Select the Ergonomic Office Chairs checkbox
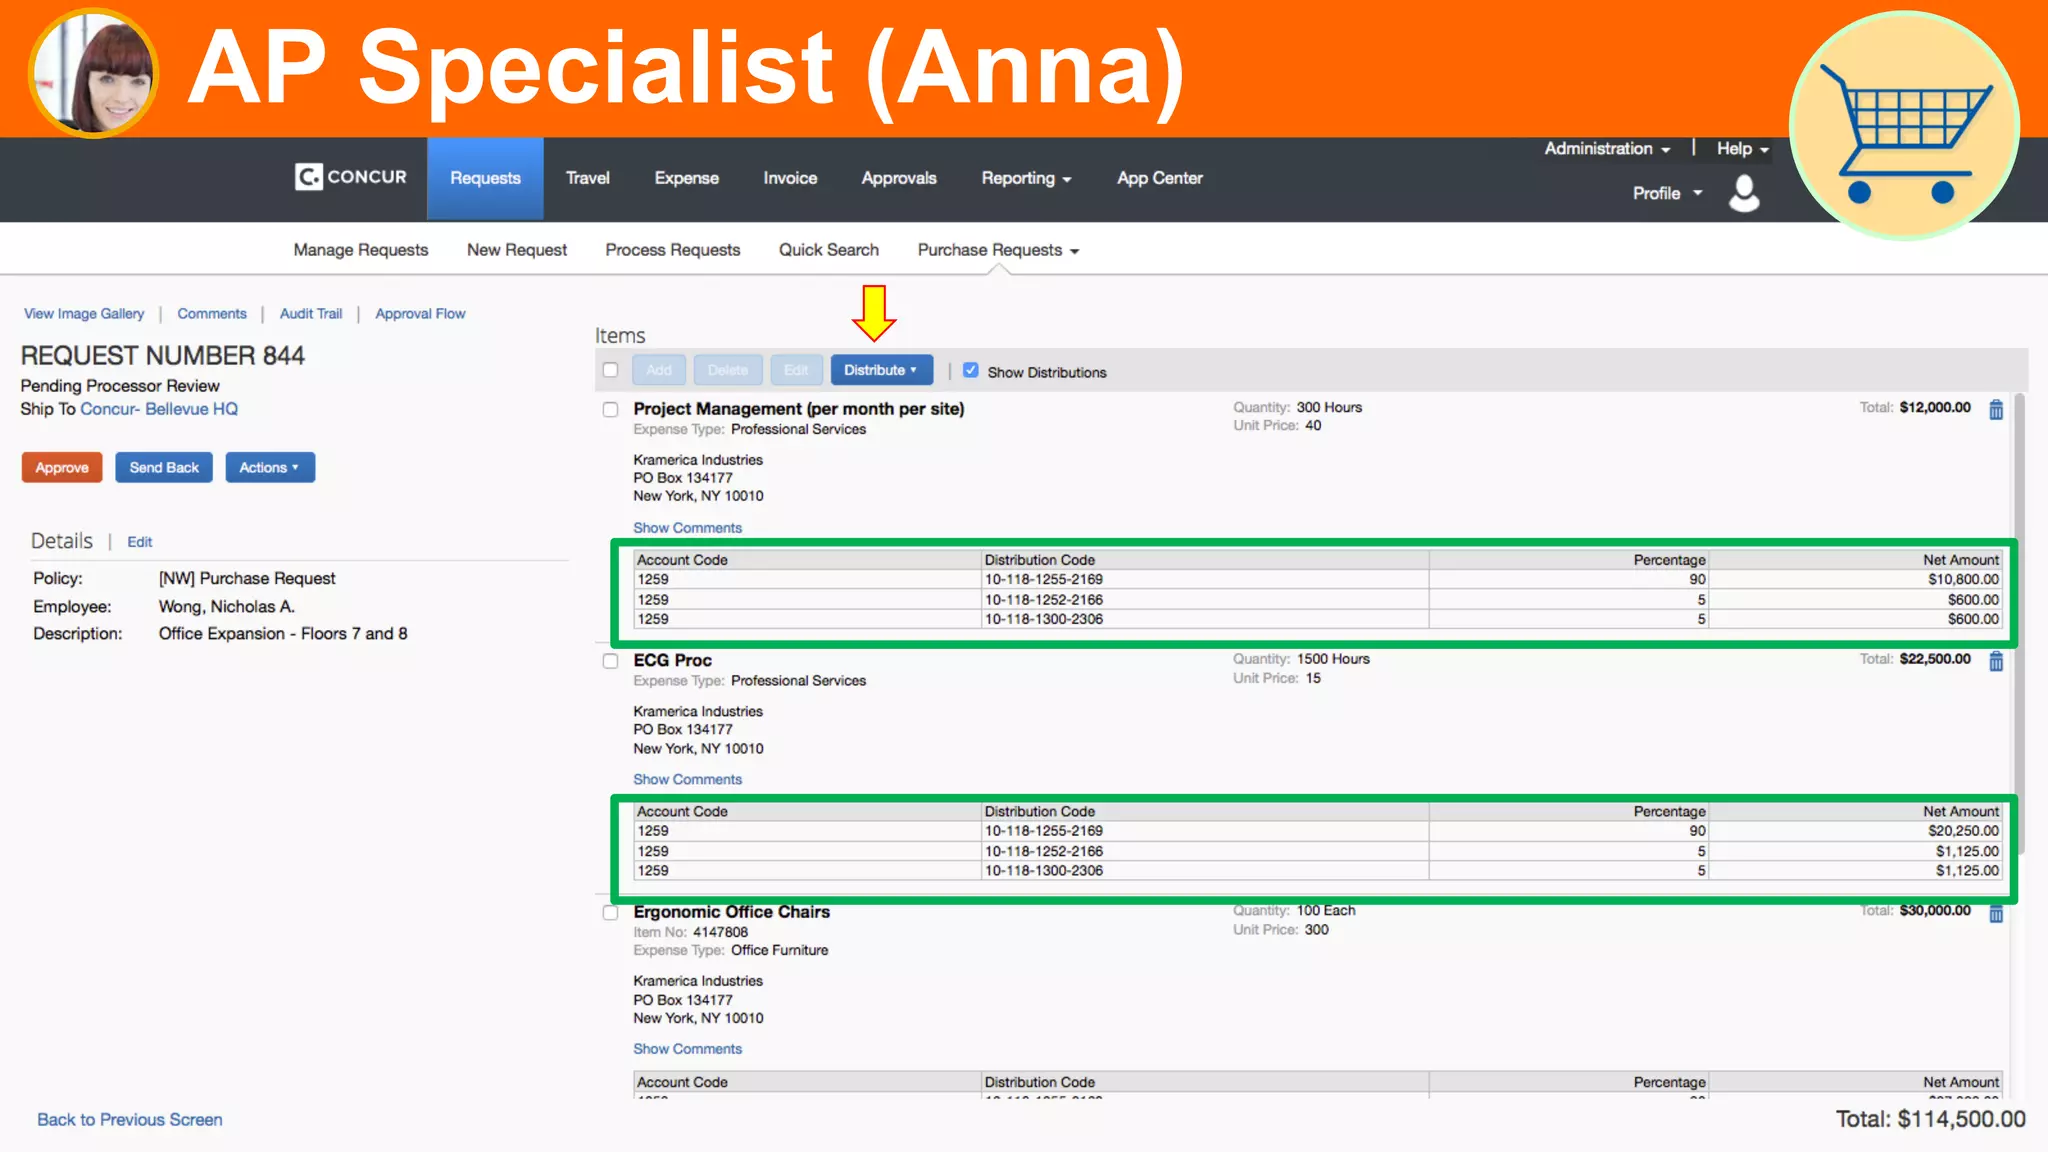 (610, 912)
